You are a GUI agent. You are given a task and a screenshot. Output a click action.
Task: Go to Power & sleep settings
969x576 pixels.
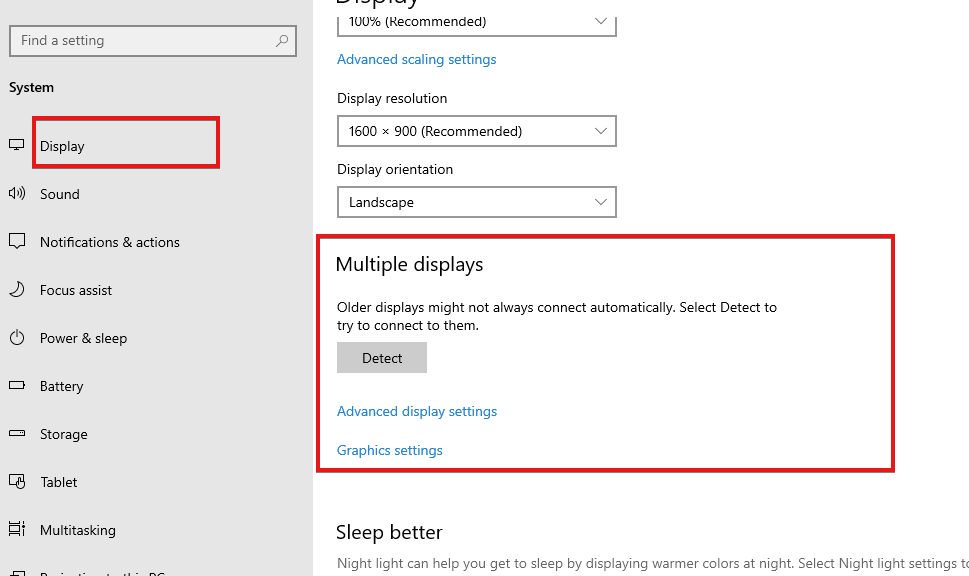click(x=83, y=338)
